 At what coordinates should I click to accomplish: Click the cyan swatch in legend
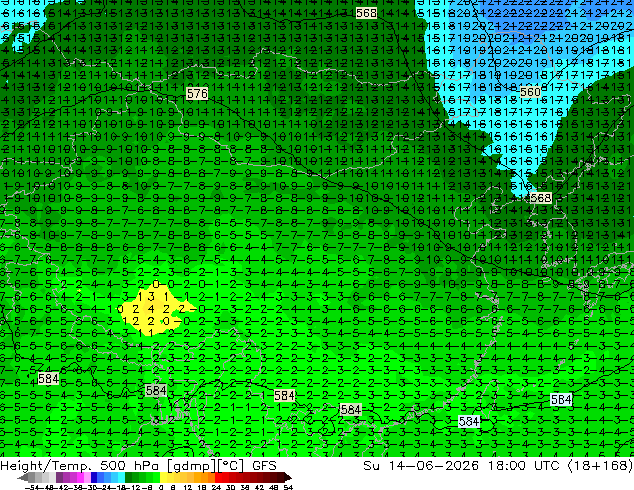121,478
